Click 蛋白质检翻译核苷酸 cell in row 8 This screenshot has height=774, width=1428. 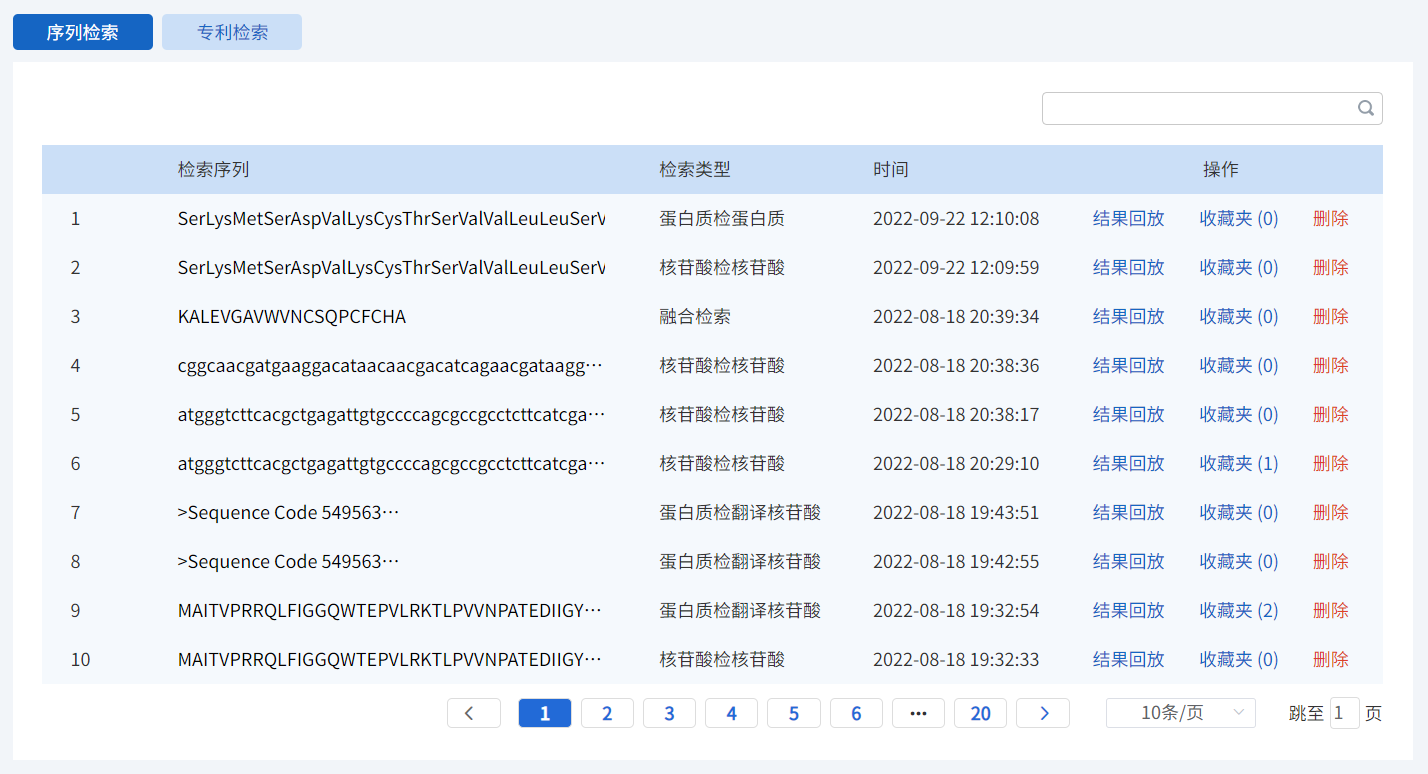740,561
